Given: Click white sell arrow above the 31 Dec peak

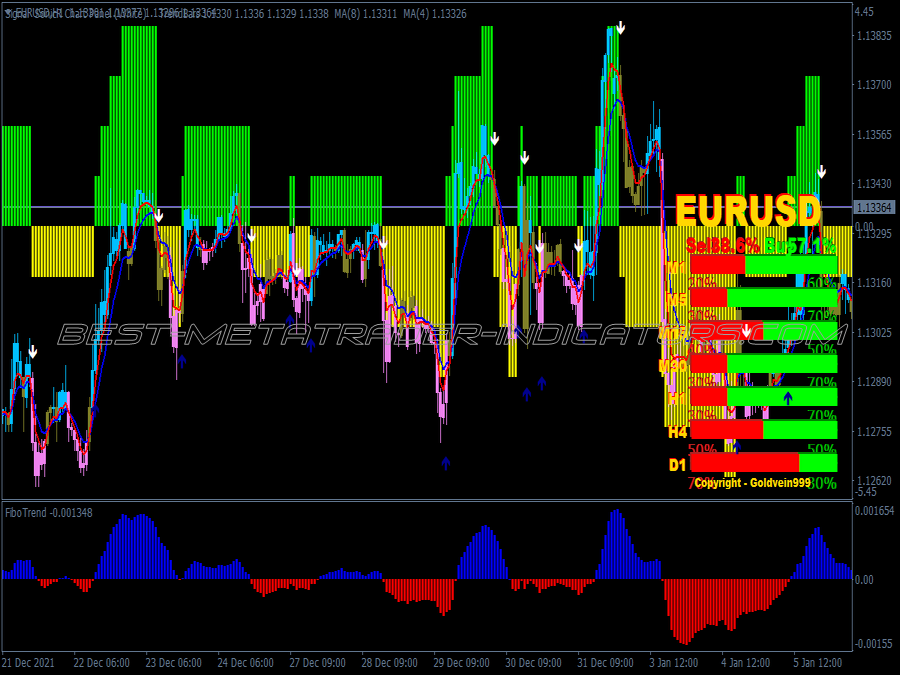Looking at the screenshot, I should coord(620,28).
